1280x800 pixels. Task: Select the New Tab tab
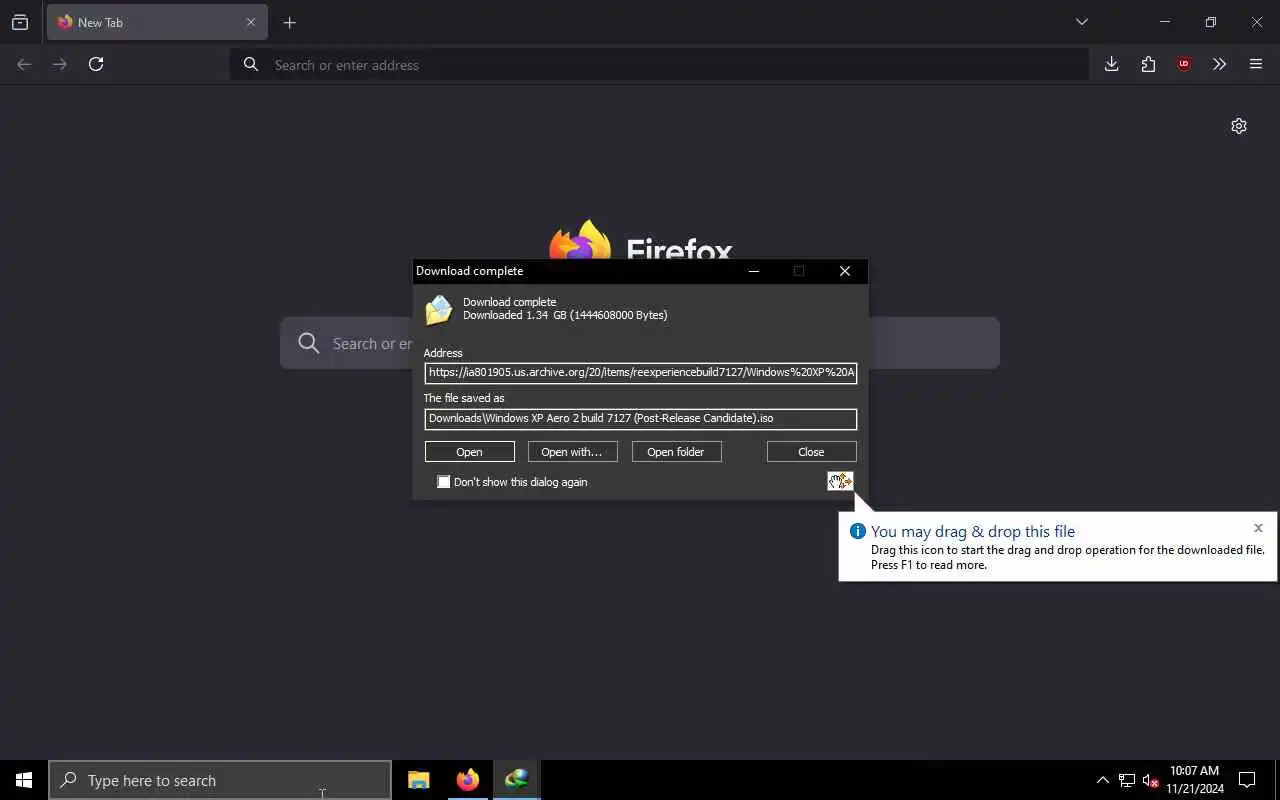157,22
